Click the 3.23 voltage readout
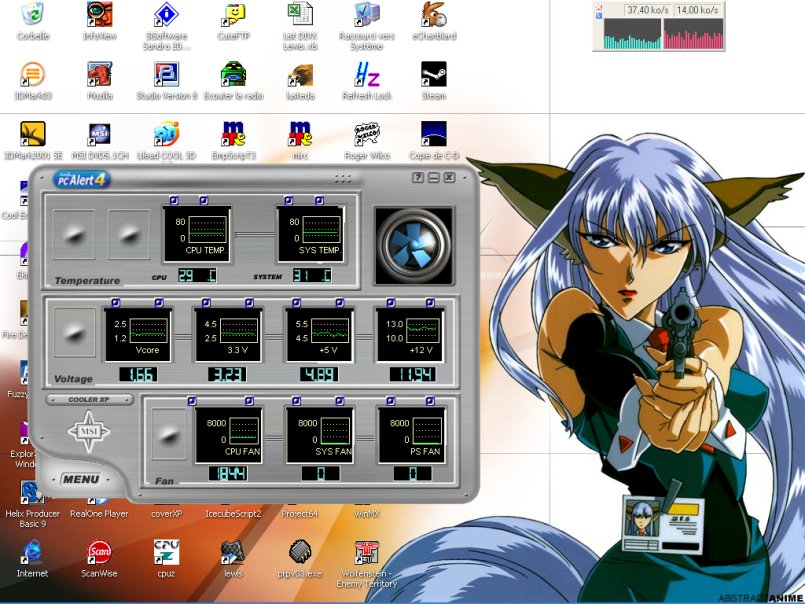The image size is (805, 604). [227, 374]
